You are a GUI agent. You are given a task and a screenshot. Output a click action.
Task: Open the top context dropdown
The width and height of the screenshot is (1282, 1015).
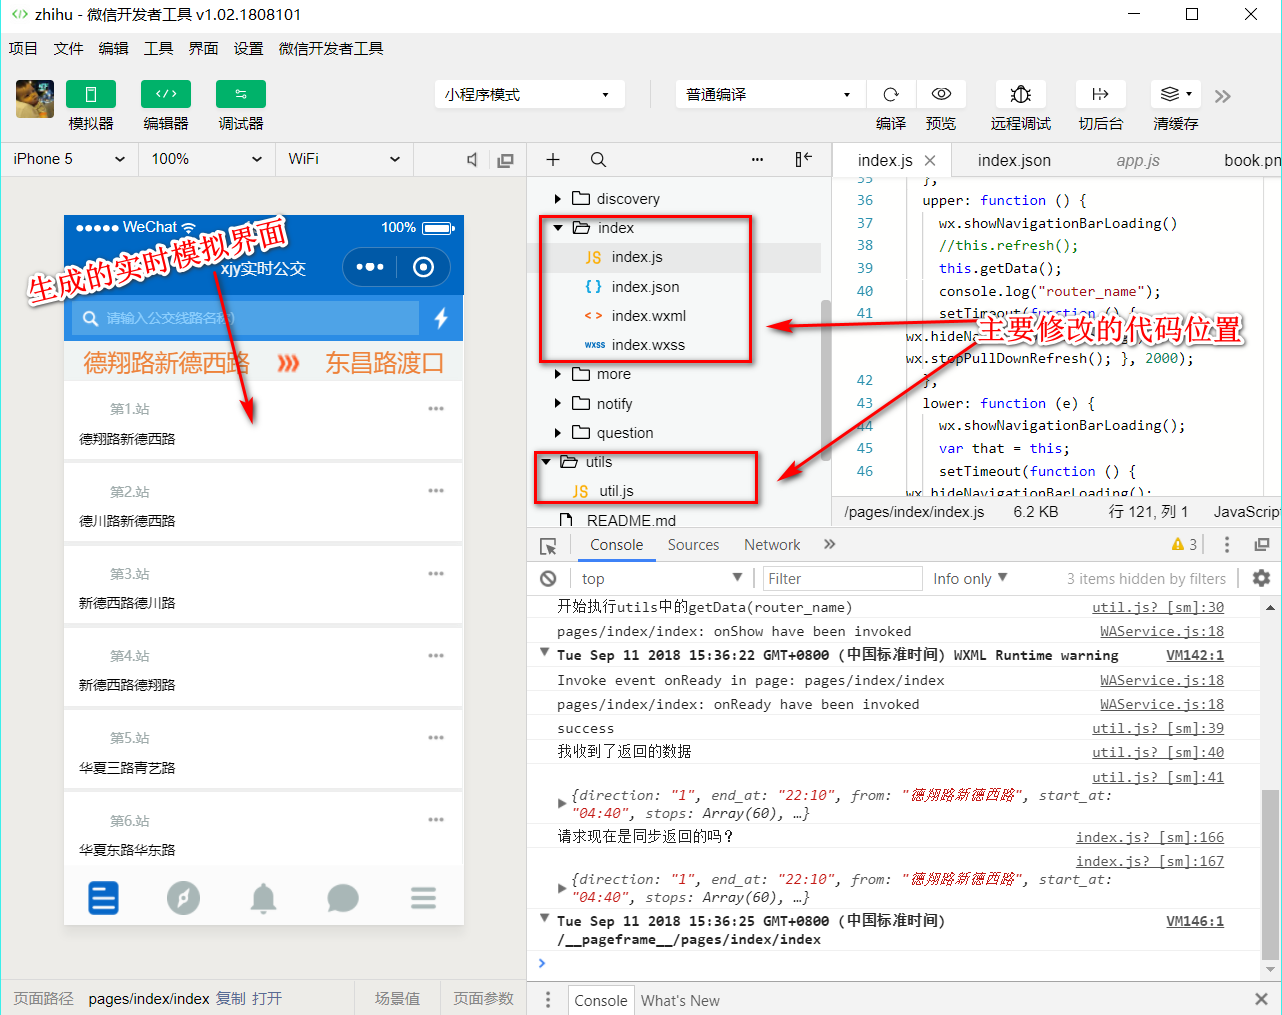click(x=662, y=578)
